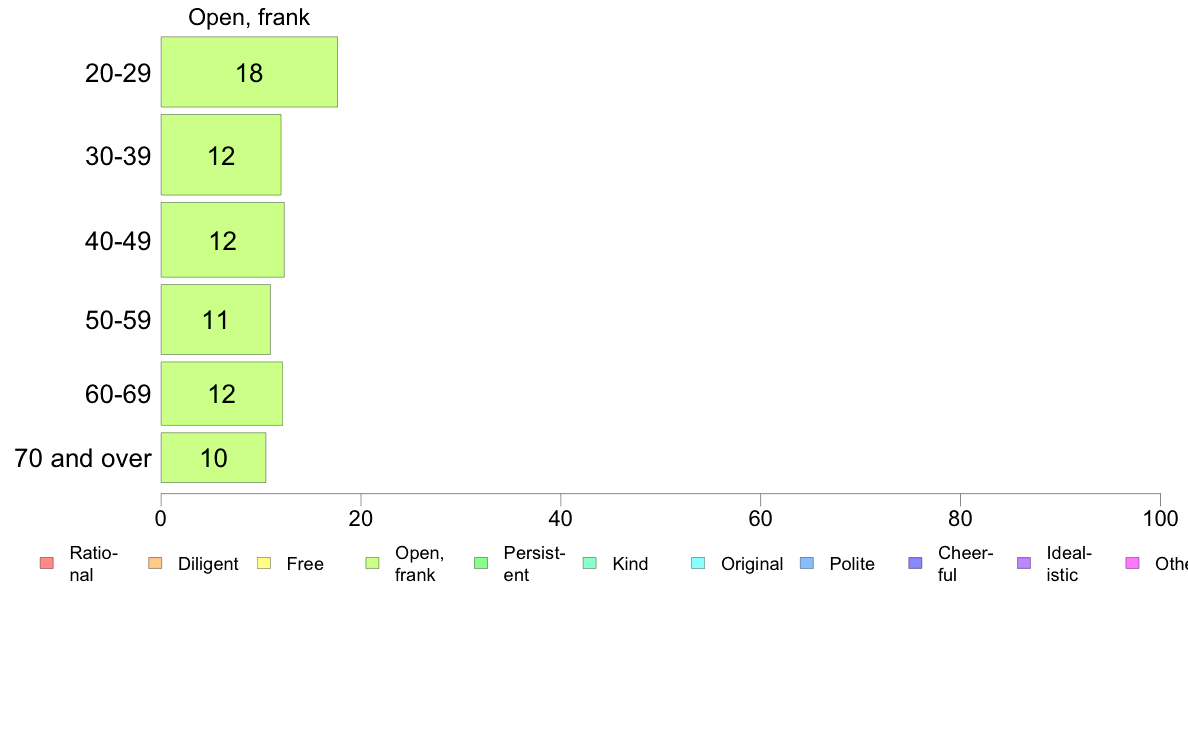This screenshot has height=736, width=1188.
Task: Click the Open, frank chart title
Action: click(x=249, y=17)
